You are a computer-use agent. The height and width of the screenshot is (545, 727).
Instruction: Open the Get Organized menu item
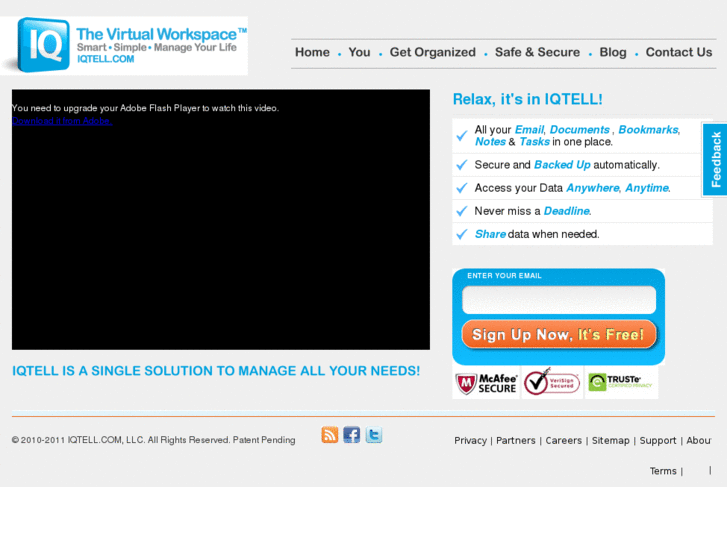(433, 52)
